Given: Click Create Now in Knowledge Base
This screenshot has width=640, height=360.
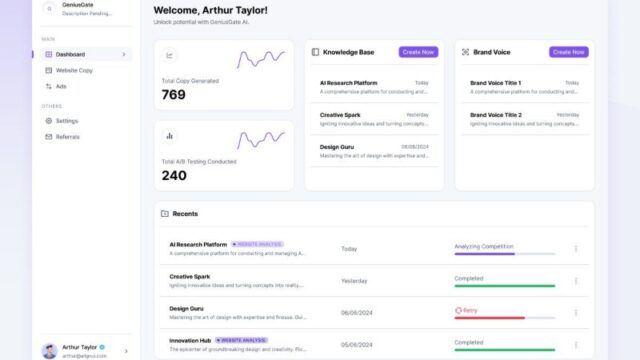Looking at the screenshot, I should (x=418, y=52).
